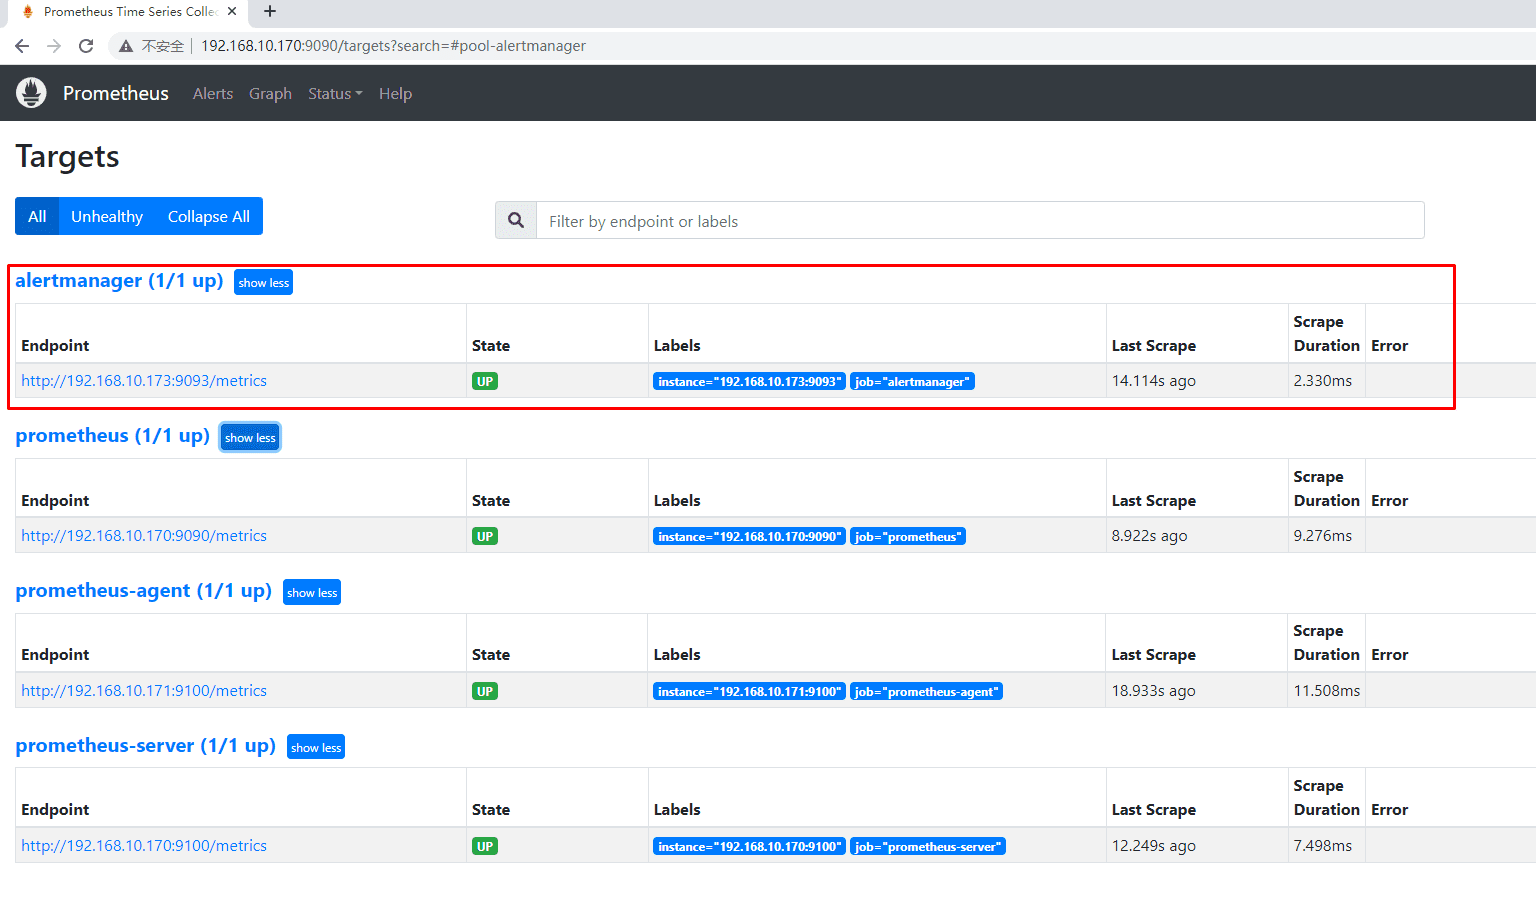Collapse prometheus-server pool with show less

pyautogui.click(x=316, y=748)
